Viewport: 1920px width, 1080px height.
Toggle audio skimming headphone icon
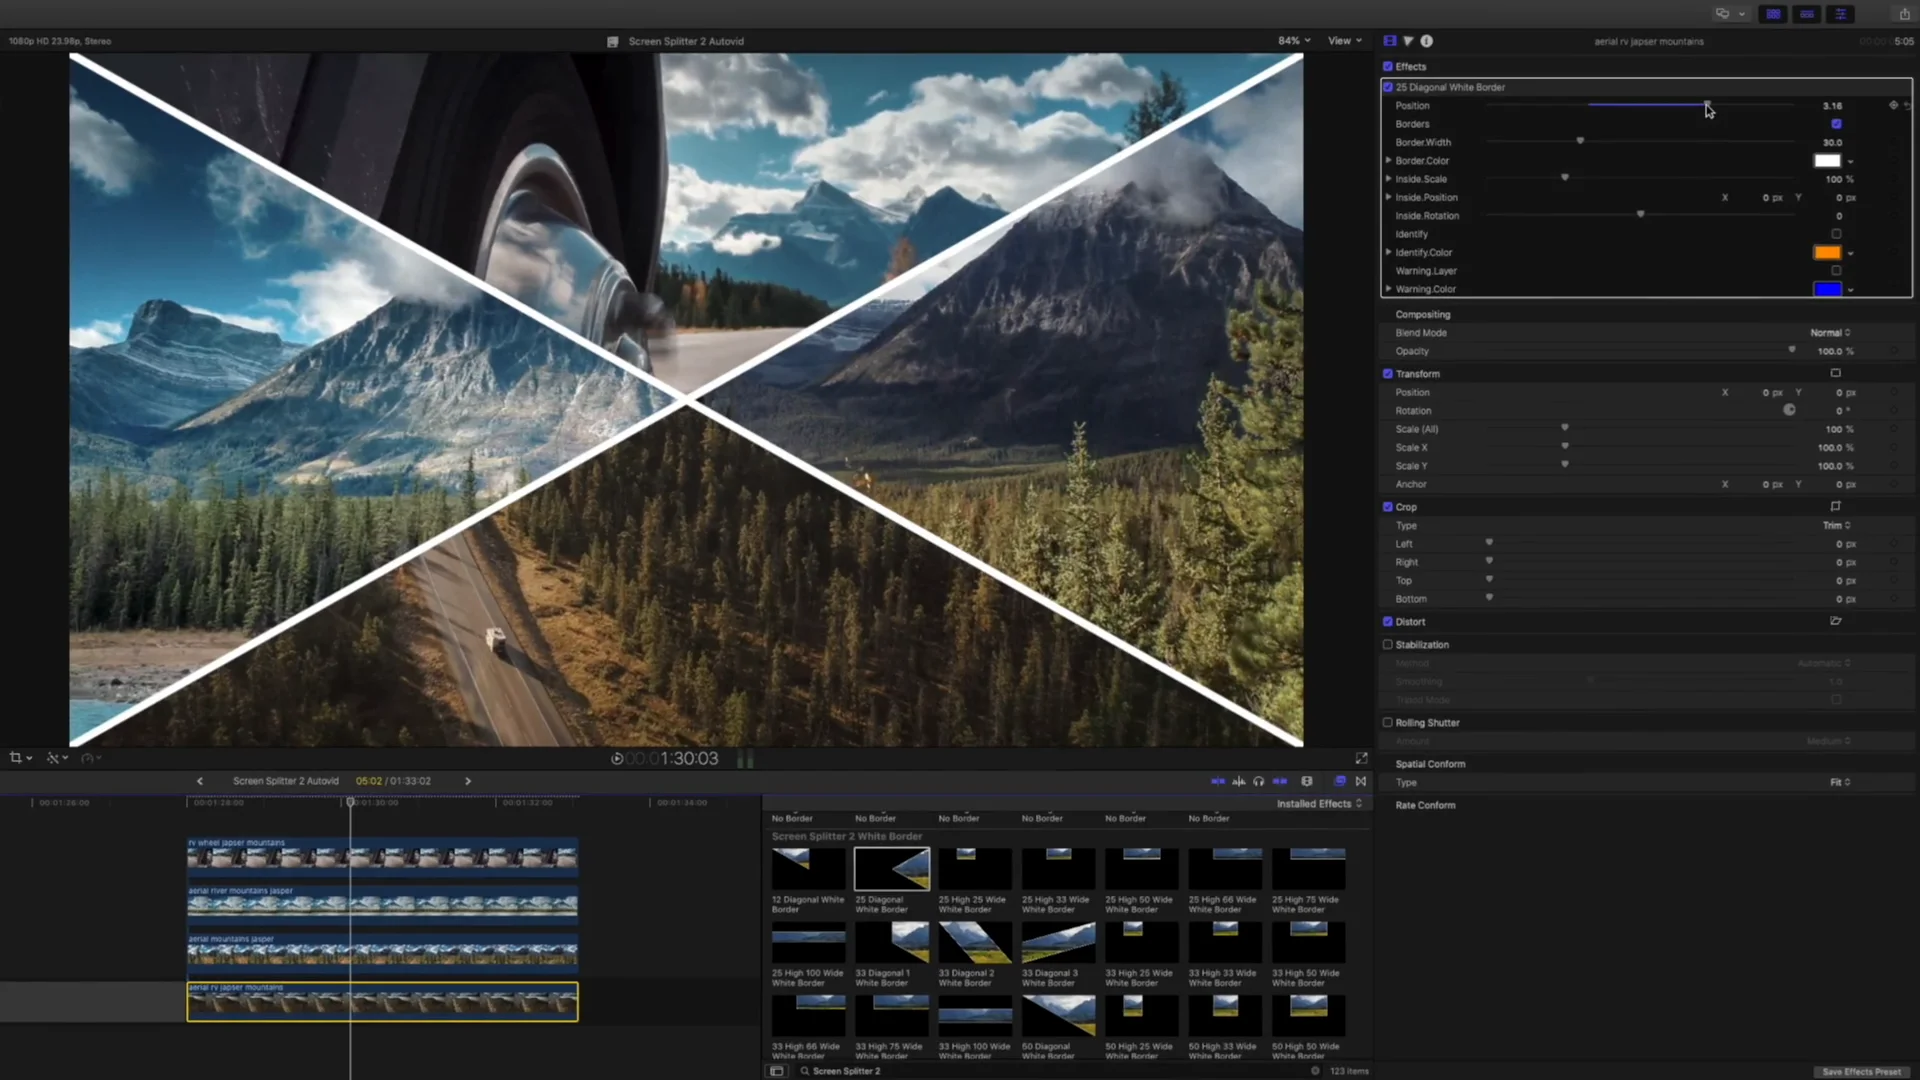coord(1259,781)
